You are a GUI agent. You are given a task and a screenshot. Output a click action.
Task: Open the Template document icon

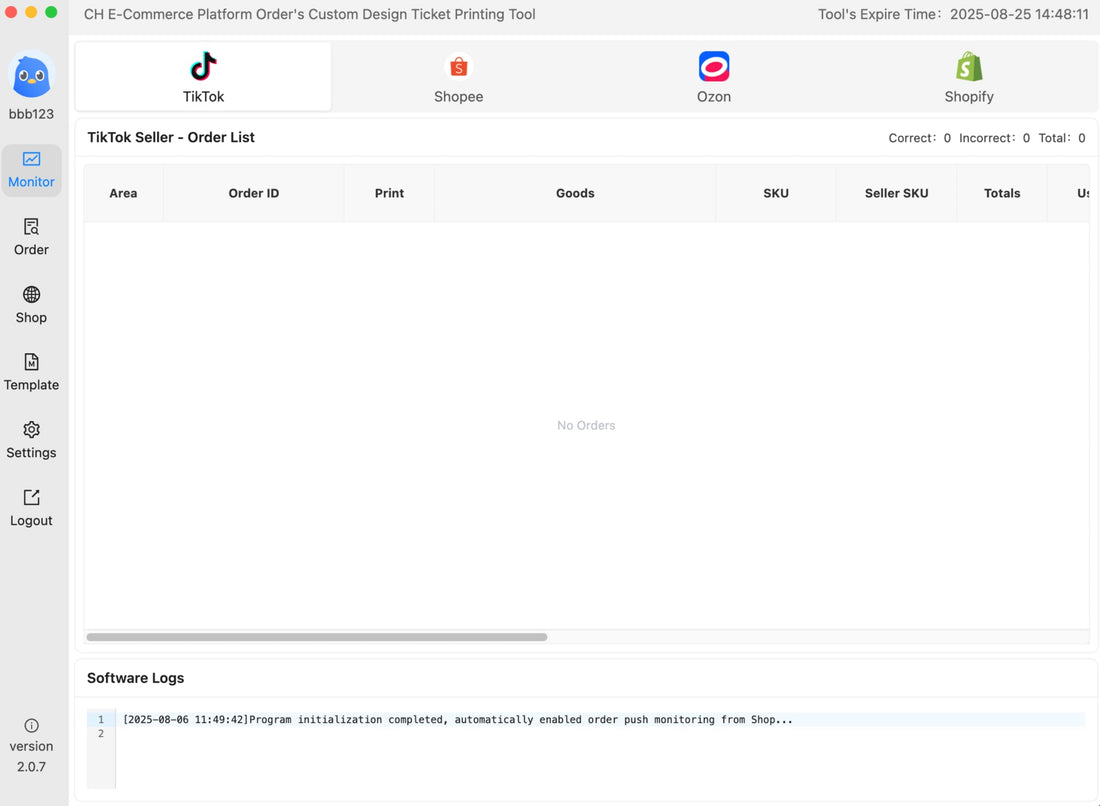[x=31, y=362]
